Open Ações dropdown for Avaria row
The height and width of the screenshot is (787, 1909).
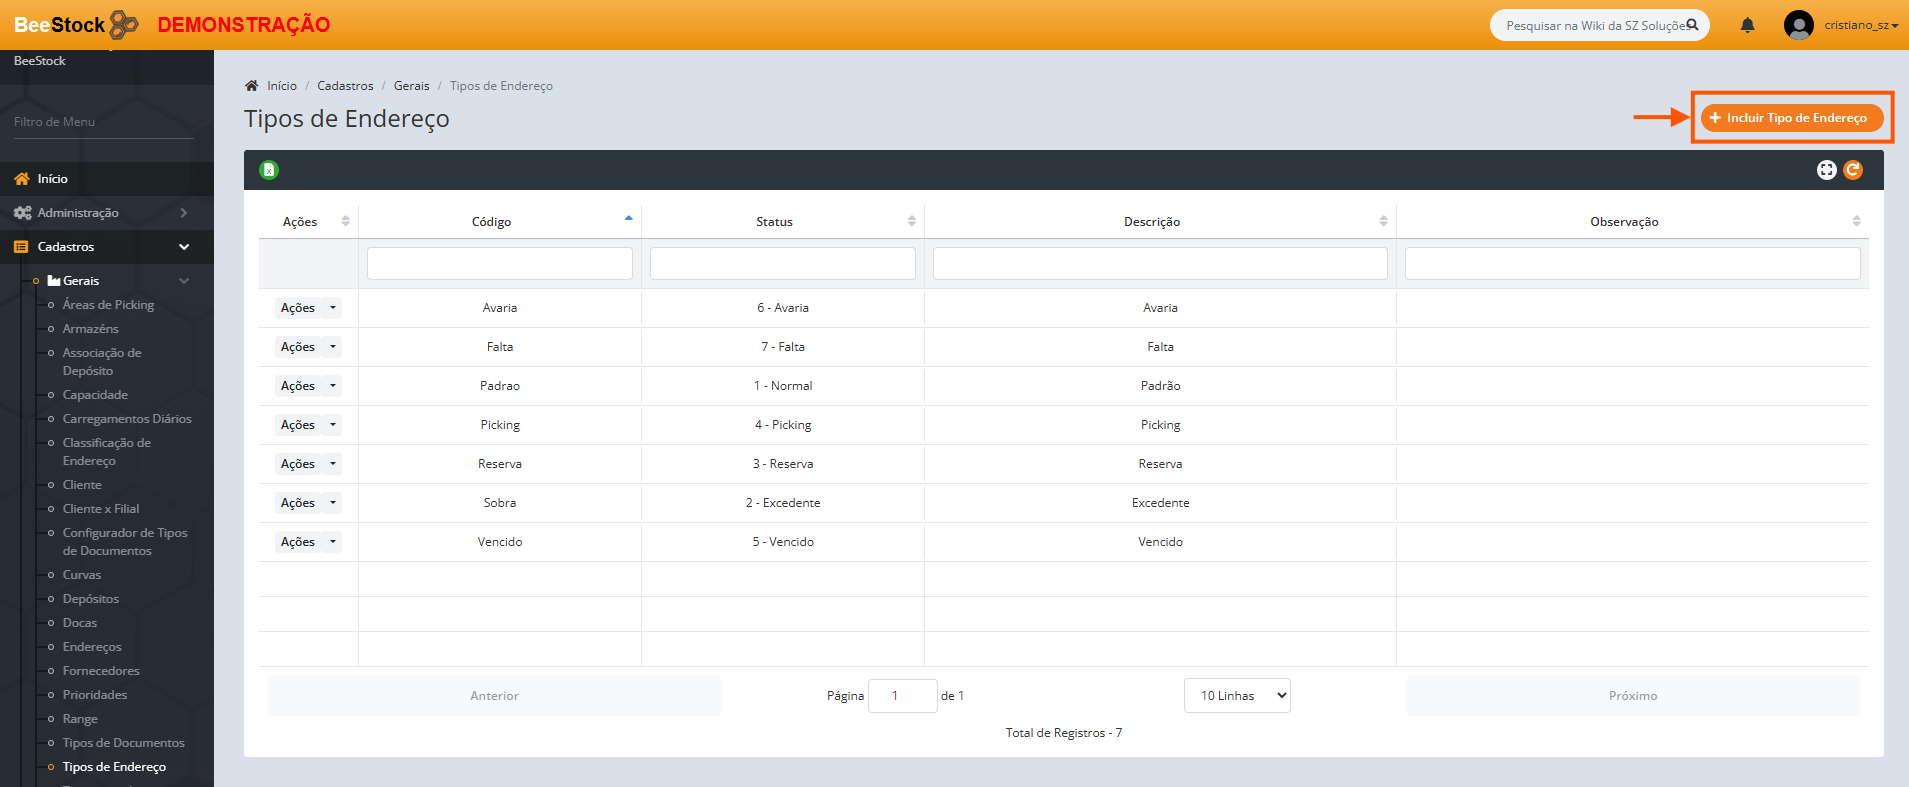[308, 308]
